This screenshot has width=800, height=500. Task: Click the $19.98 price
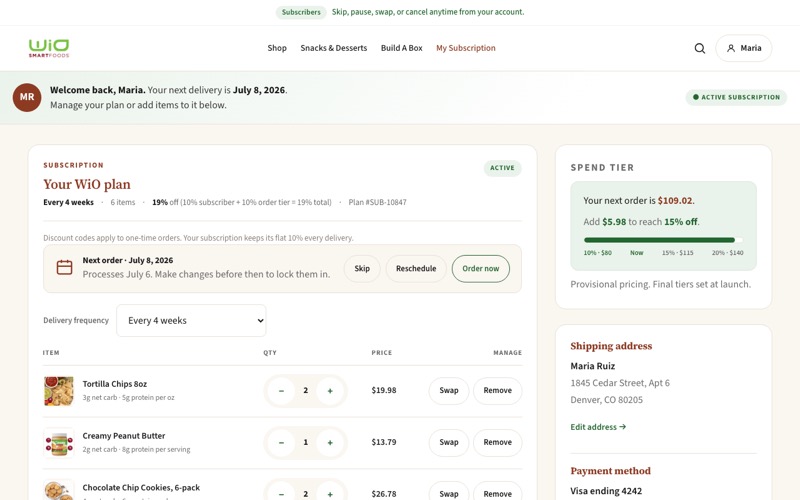384,390
